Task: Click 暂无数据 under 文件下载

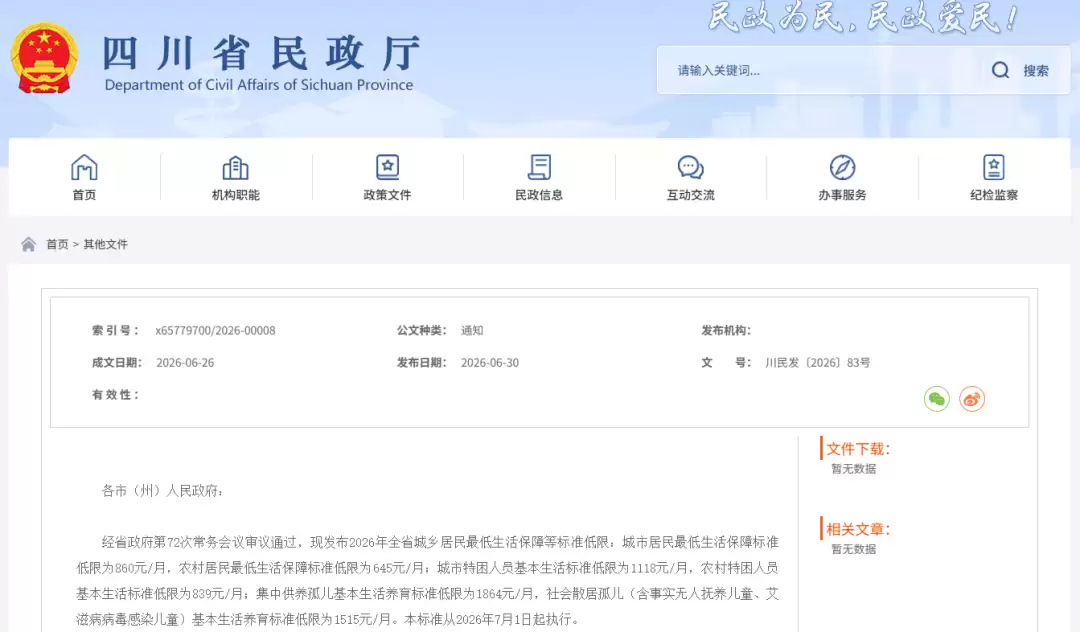Action: pyautogui.click(x=853, y=469)
